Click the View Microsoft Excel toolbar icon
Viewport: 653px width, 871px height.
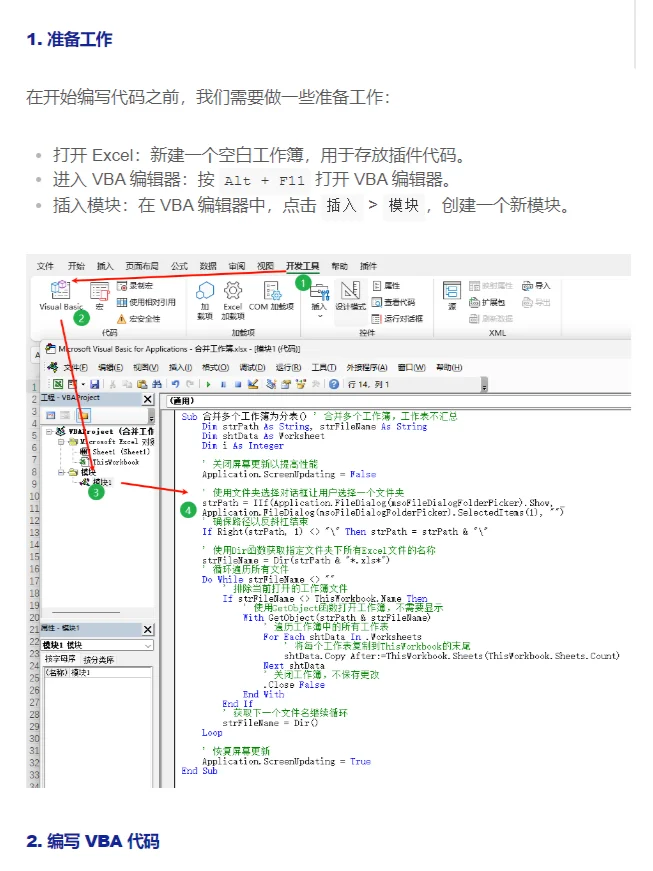[x=58, y=384]
